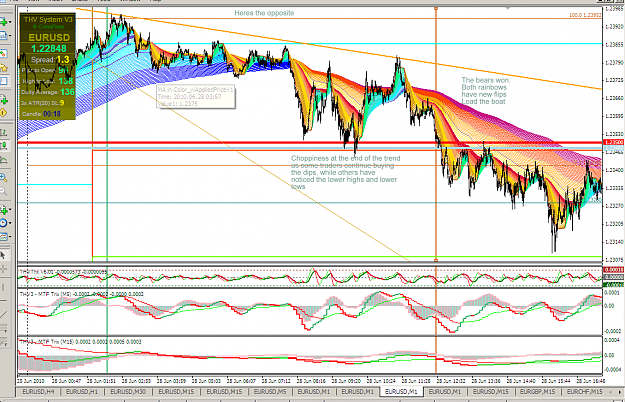Expand dropdown arrow beside Periods clock icon
625x402 pixels.
pyautogui.click(x=10, y=223)
